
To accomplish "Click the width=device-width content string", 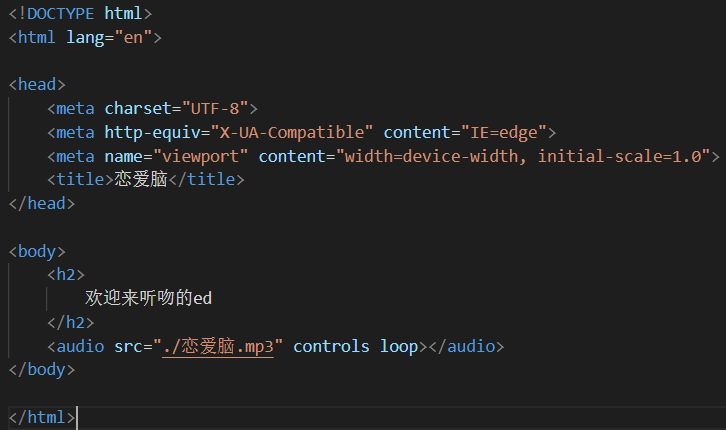I will coord(437,156).
